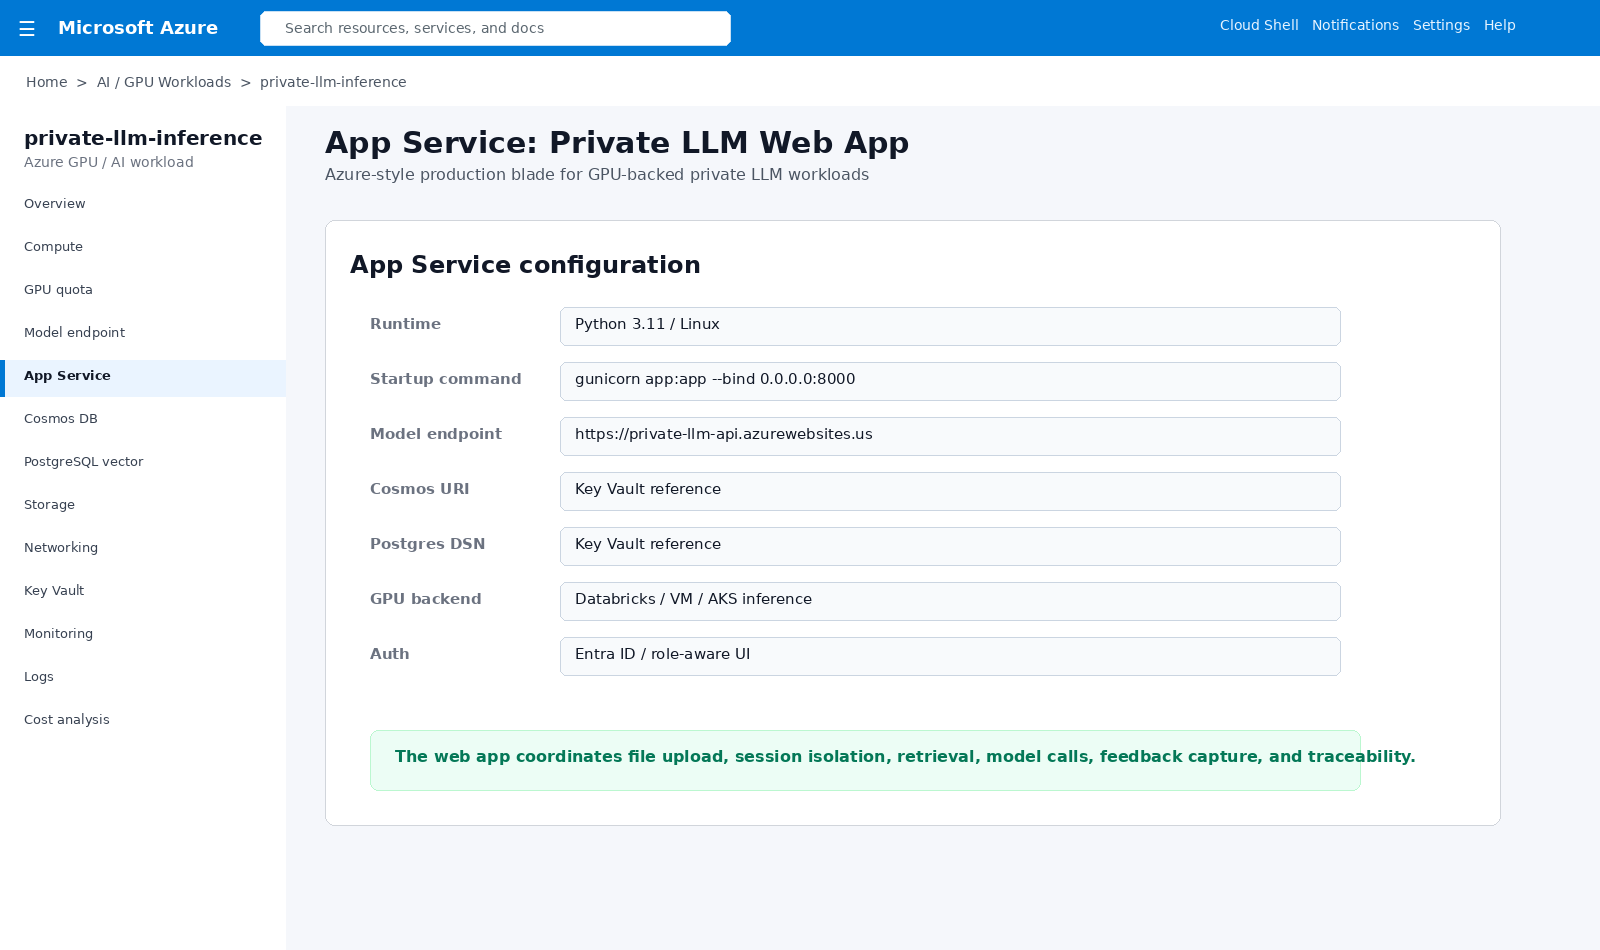Click the Azure-style production blade subtitle

tap(597, 174)
